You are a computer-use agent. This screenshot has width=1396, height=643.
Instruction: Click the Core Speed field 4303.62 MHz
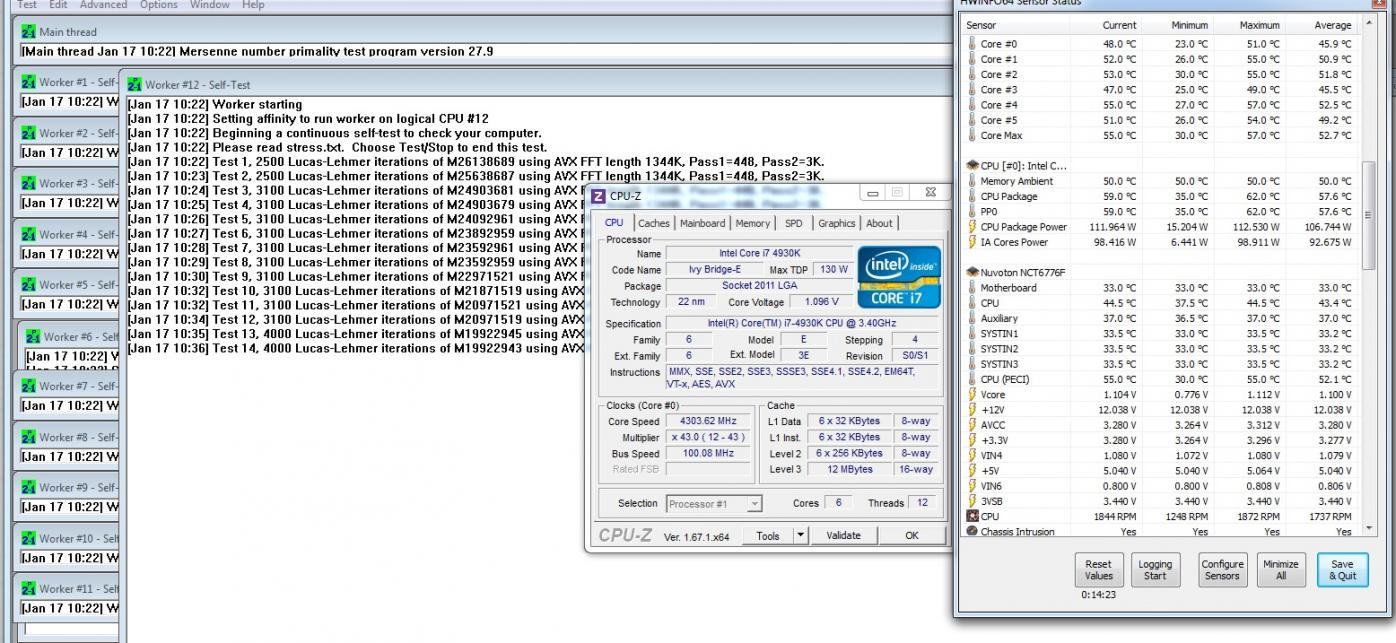(x=707, y=422)
